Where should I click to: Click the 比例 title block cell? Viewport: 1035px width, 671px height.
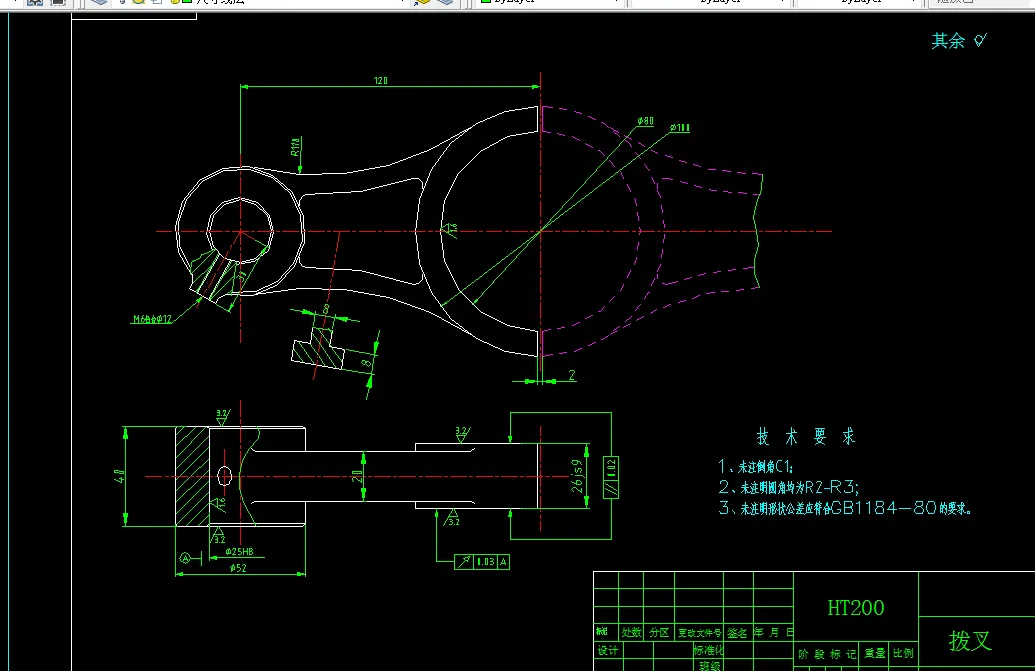click(x=903, y=654)
